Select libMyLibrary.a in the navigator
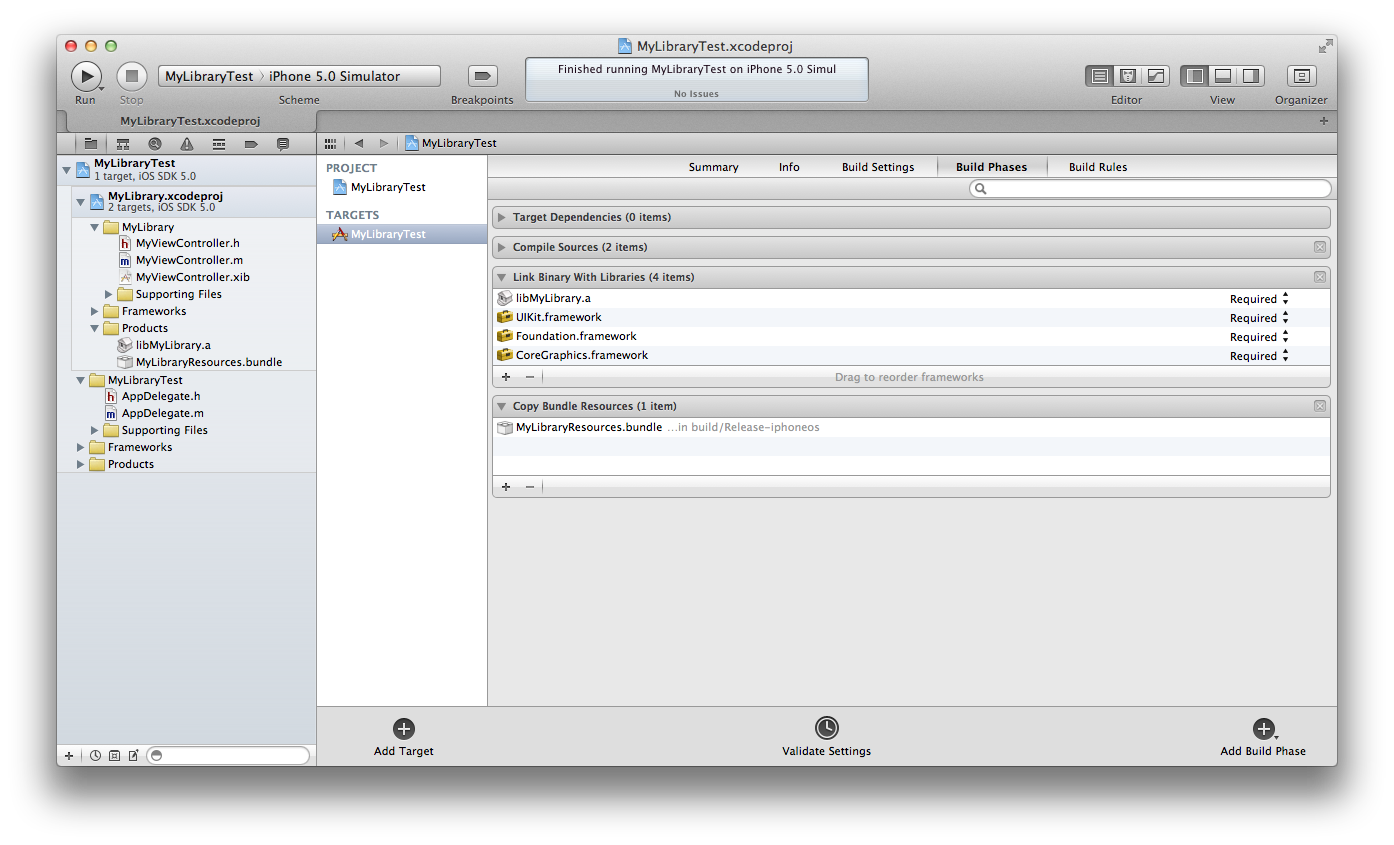This screenshot has width=1394, height=845. click(173, 345)
